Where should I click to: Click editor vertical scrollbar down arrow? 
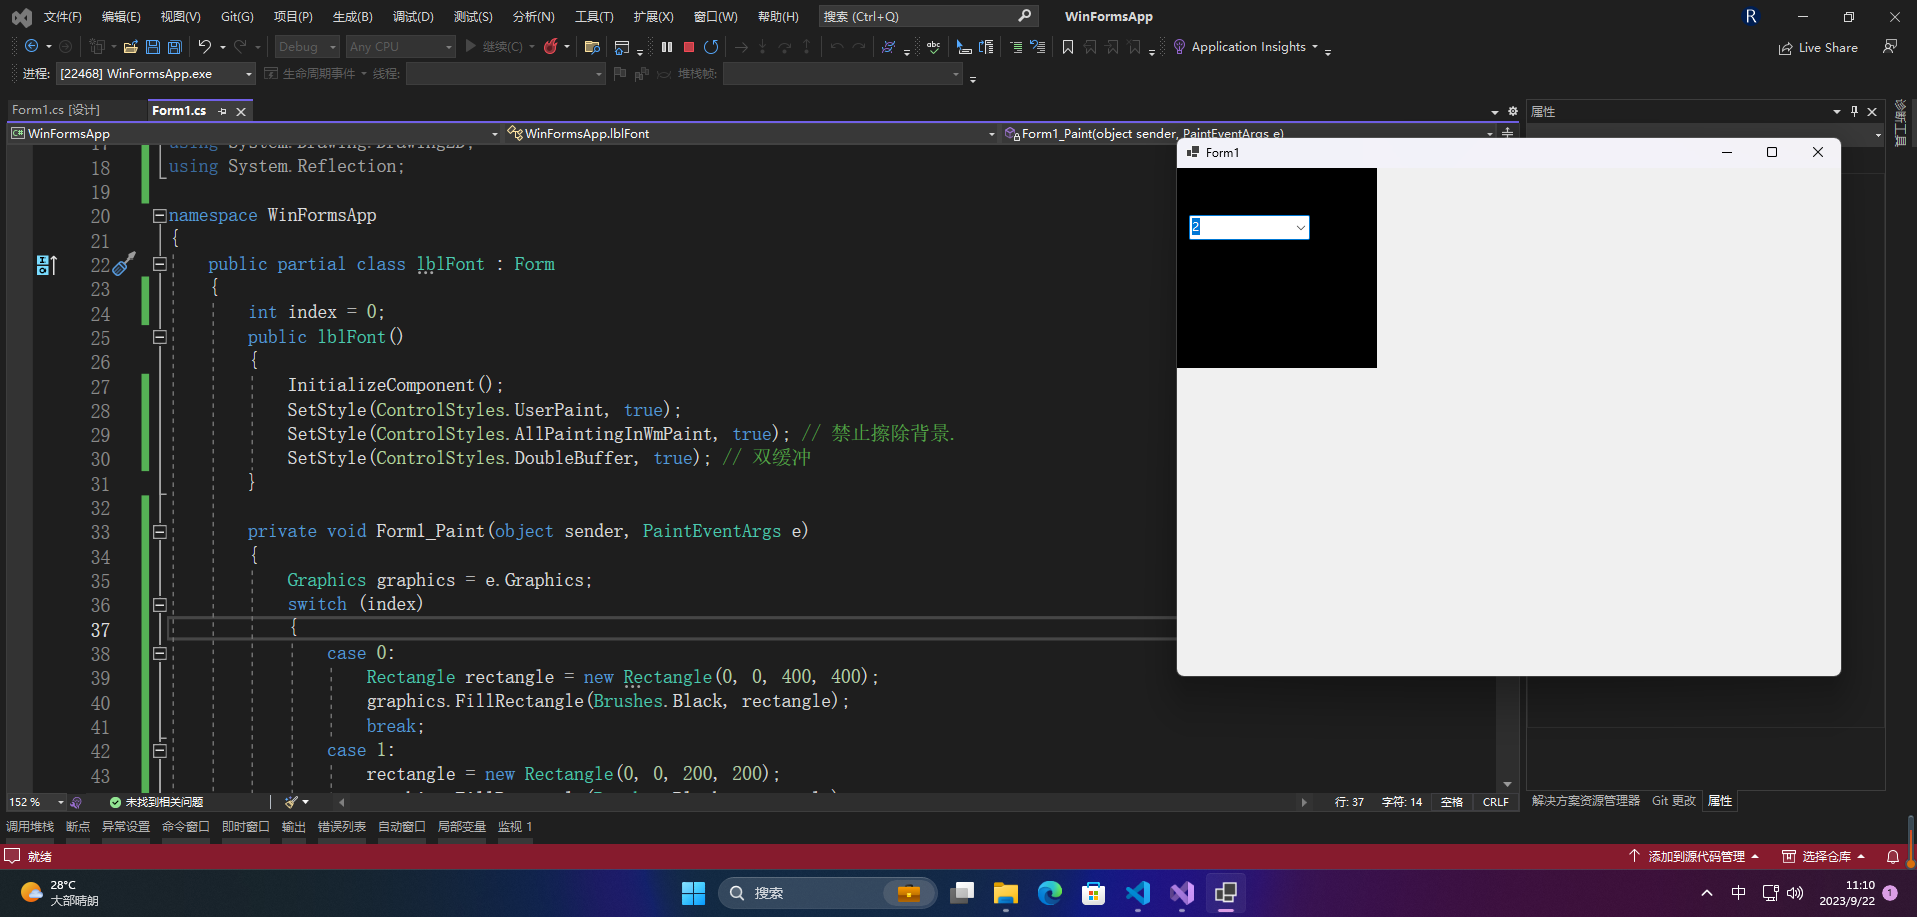[x=1507, y=785]
